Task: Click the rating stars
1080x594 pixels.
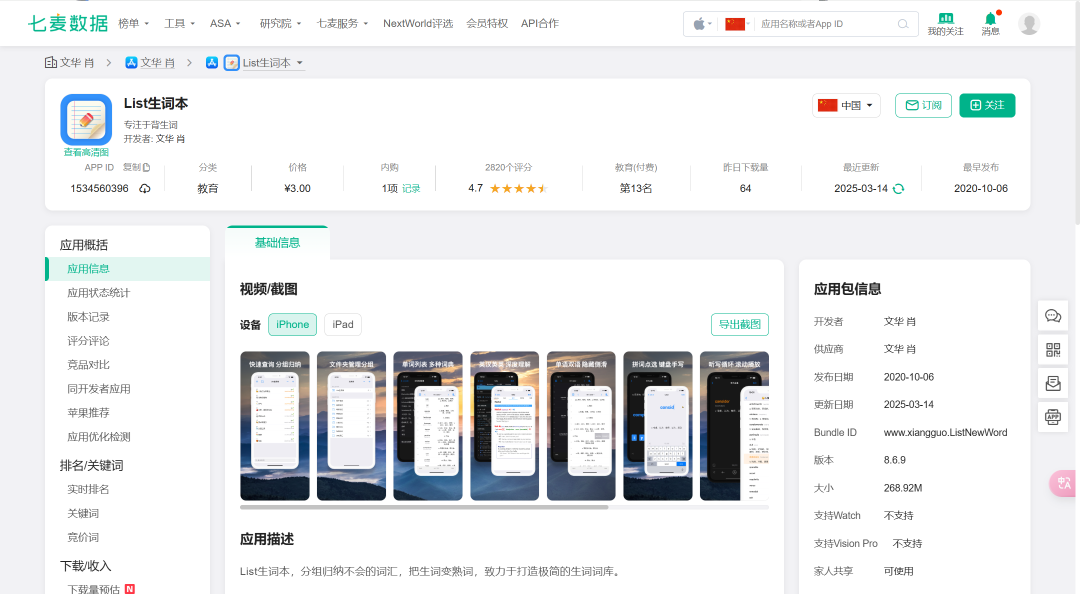Action: coord(518,189)
